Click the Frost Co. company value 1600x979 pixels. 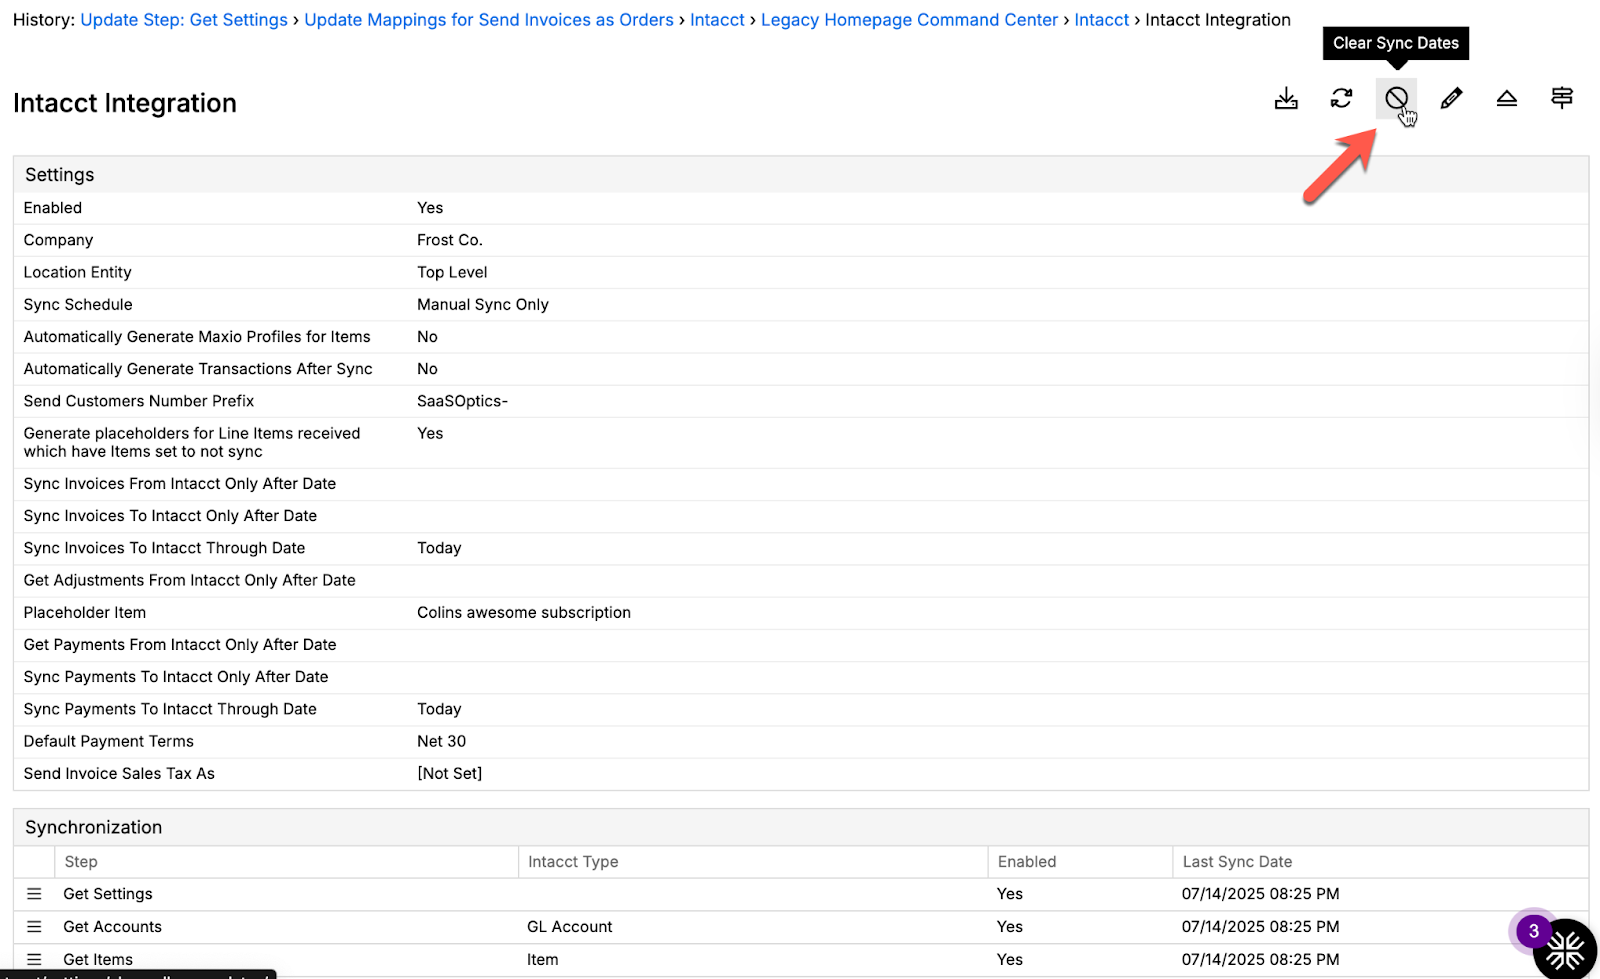(450, 240)
